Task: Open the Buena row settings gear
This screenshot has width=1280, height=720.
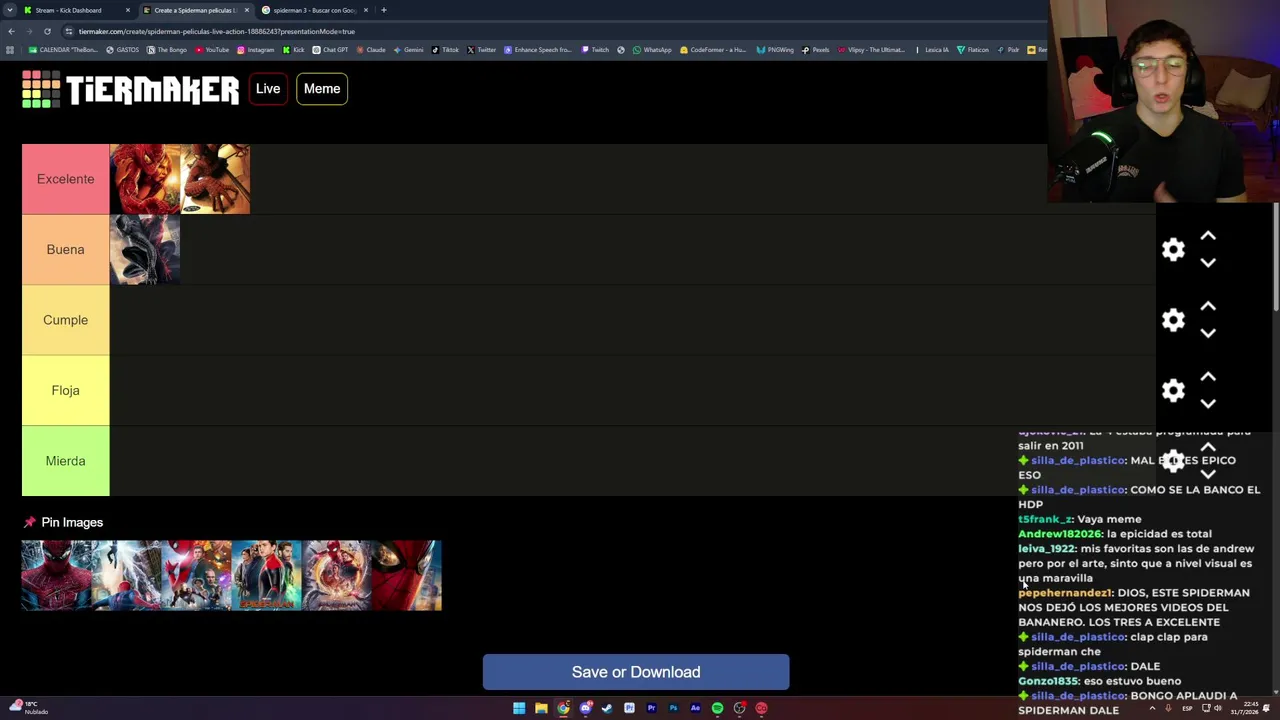Action: (1173, 249)
